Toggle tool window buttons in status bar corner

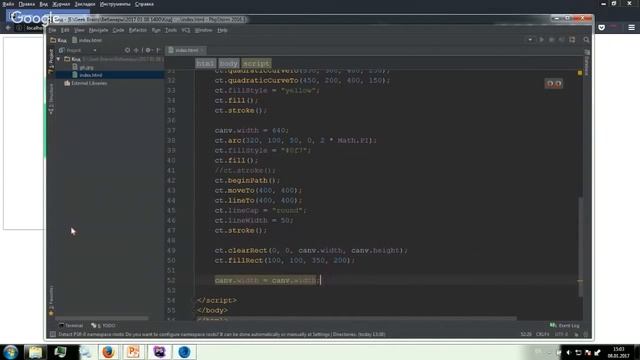[x=53, y=334]
